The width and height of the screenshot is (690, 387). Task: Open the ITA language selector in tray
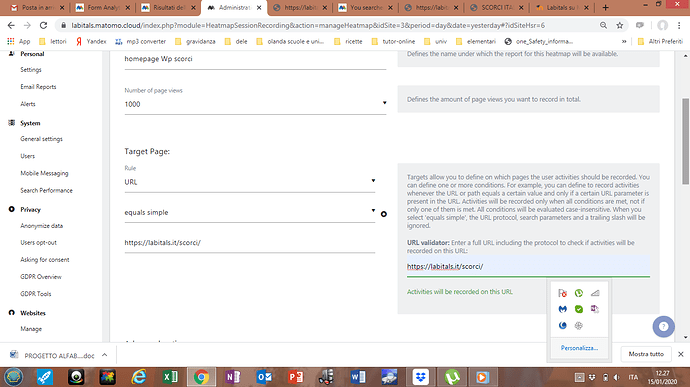(x=633, y=377)
